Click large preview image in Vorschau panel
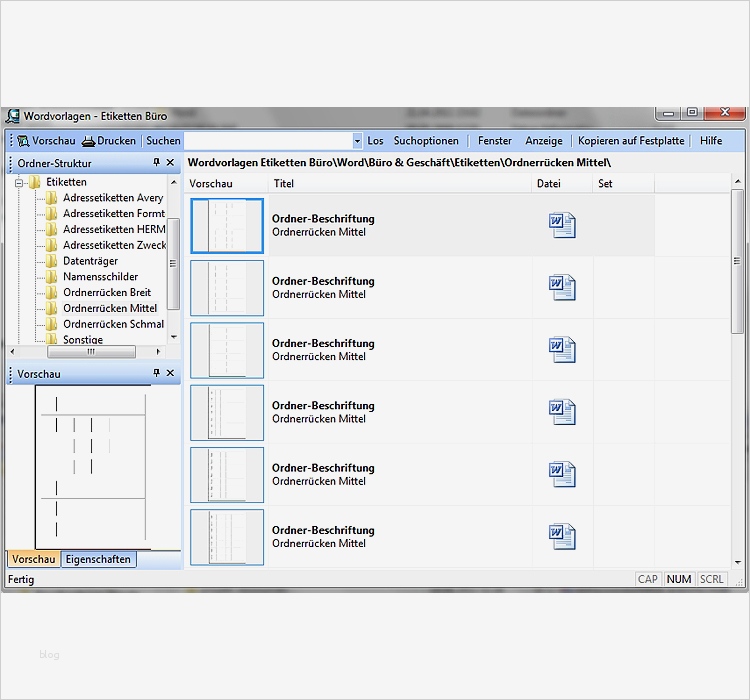750x700 pixels. point(91,467)
